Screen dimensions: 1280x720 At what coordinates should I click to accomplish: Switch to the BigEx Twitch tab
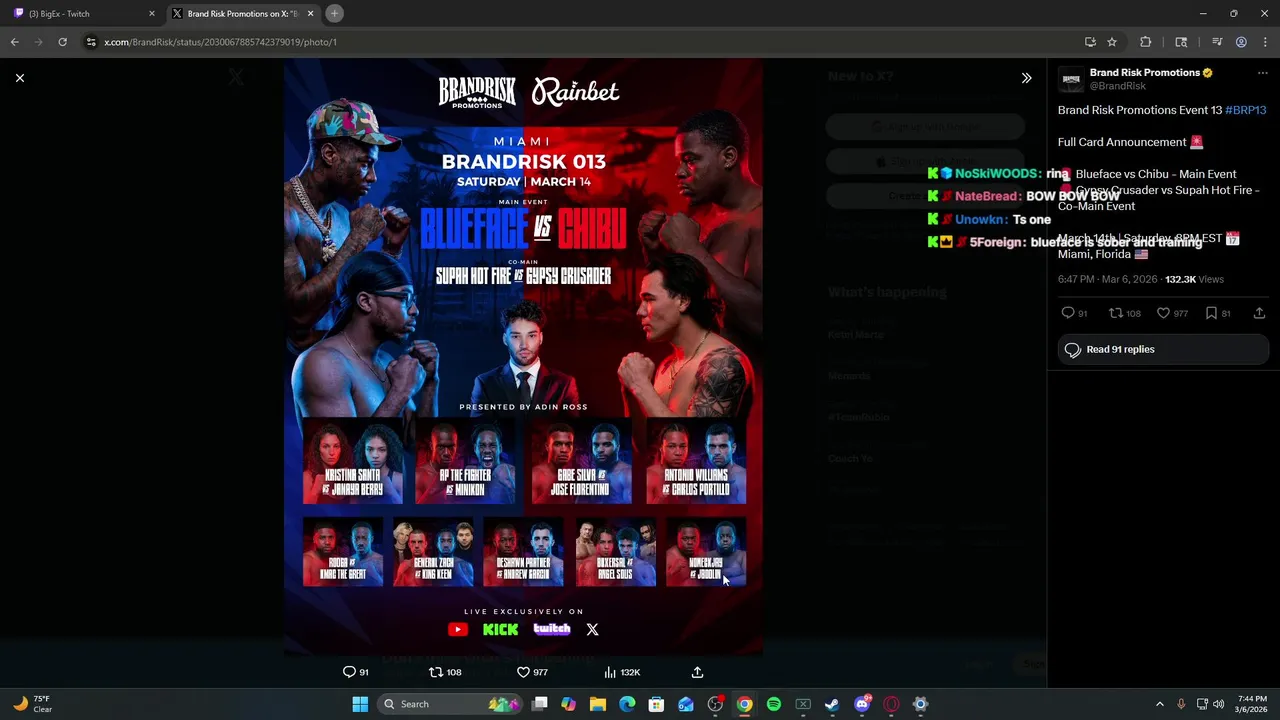(x=84, y=14)
